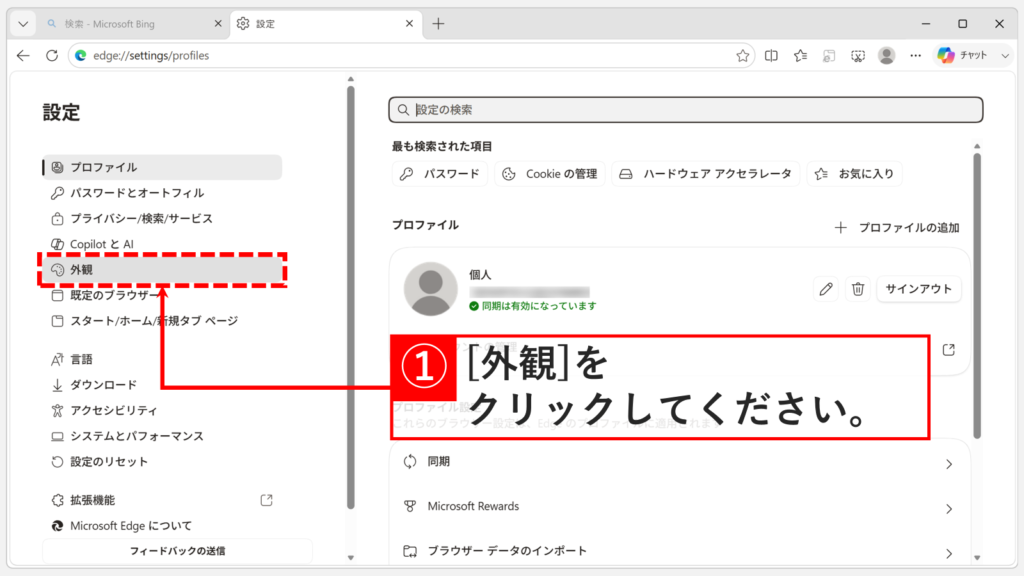Open 設定のリセット in the sidebar
The image size is (1024, 576).
163,462
